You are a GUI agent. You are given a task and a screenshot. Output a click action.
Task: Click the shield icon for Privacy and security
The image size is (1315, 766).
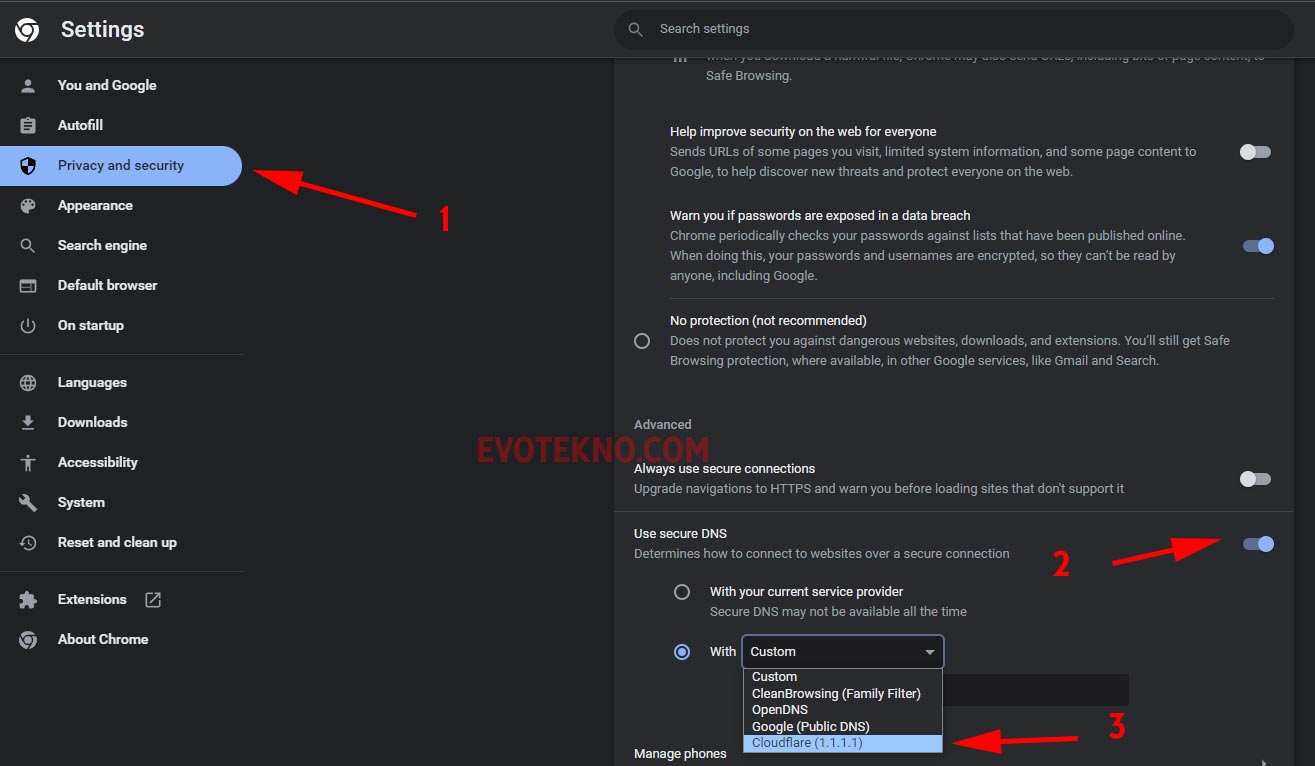click(x=28, y=165)
